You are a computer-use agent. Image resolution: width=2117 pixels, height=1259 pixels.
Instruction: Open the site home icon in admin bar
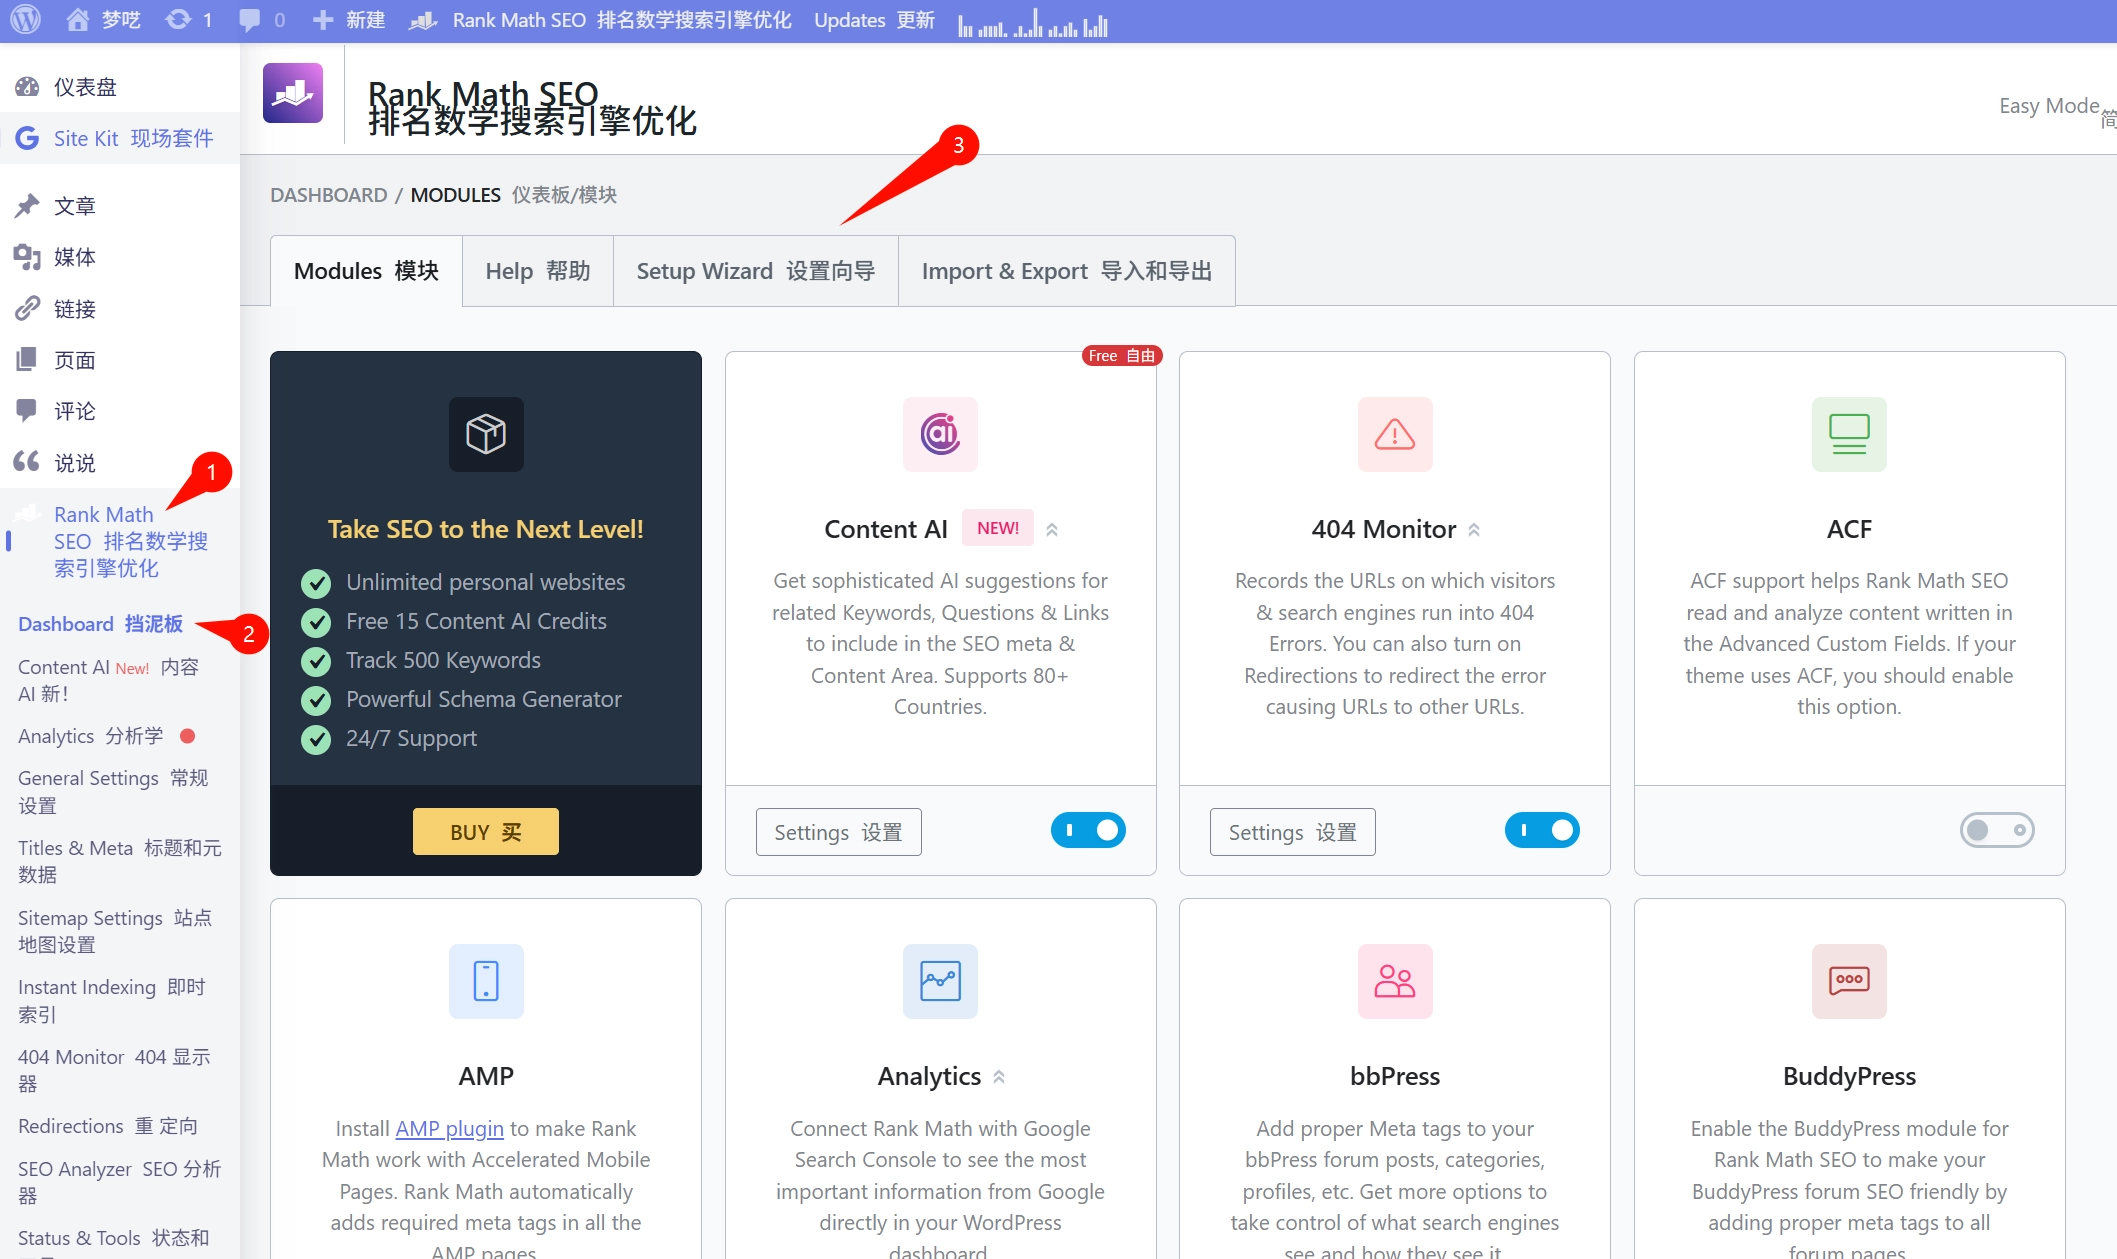pyautogui.click(x=77, y=20)
